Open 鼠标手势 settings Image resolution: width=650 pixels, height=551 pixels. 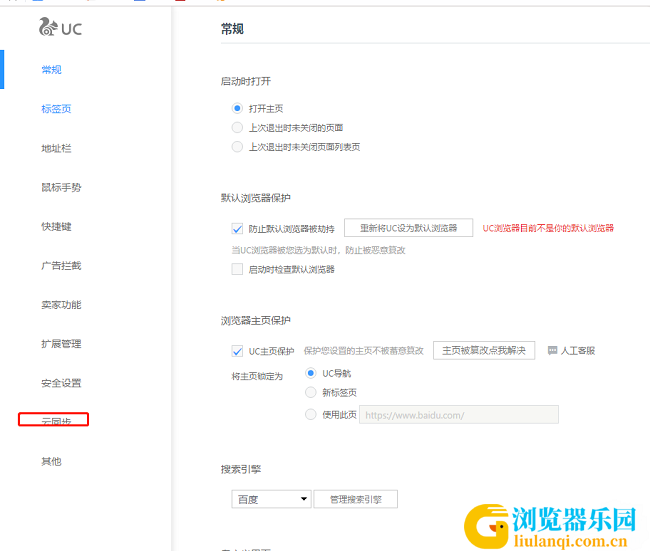click(x=61, y=187)
